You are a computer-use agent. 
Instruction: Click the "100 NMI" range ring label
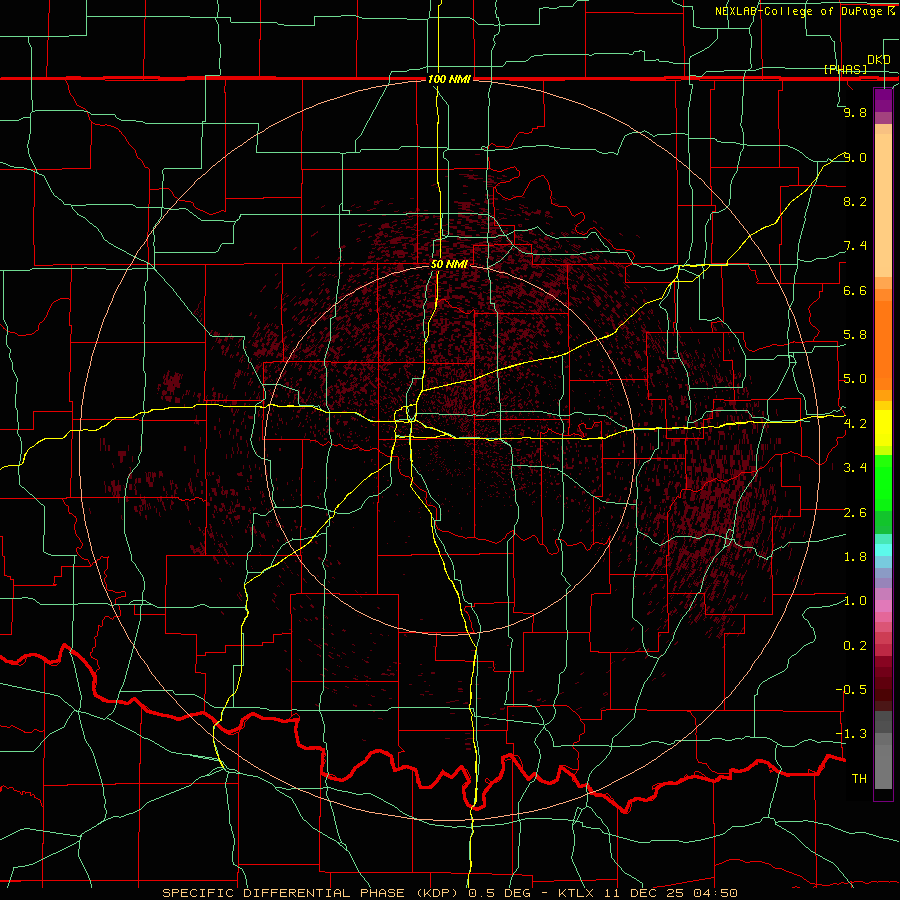449,79
